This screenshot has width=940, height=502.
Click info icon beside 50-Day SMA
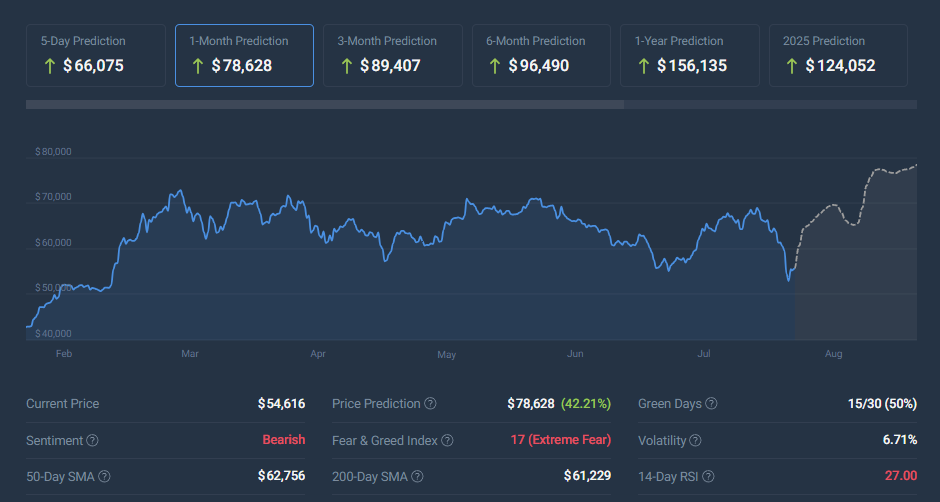[104, 477]
